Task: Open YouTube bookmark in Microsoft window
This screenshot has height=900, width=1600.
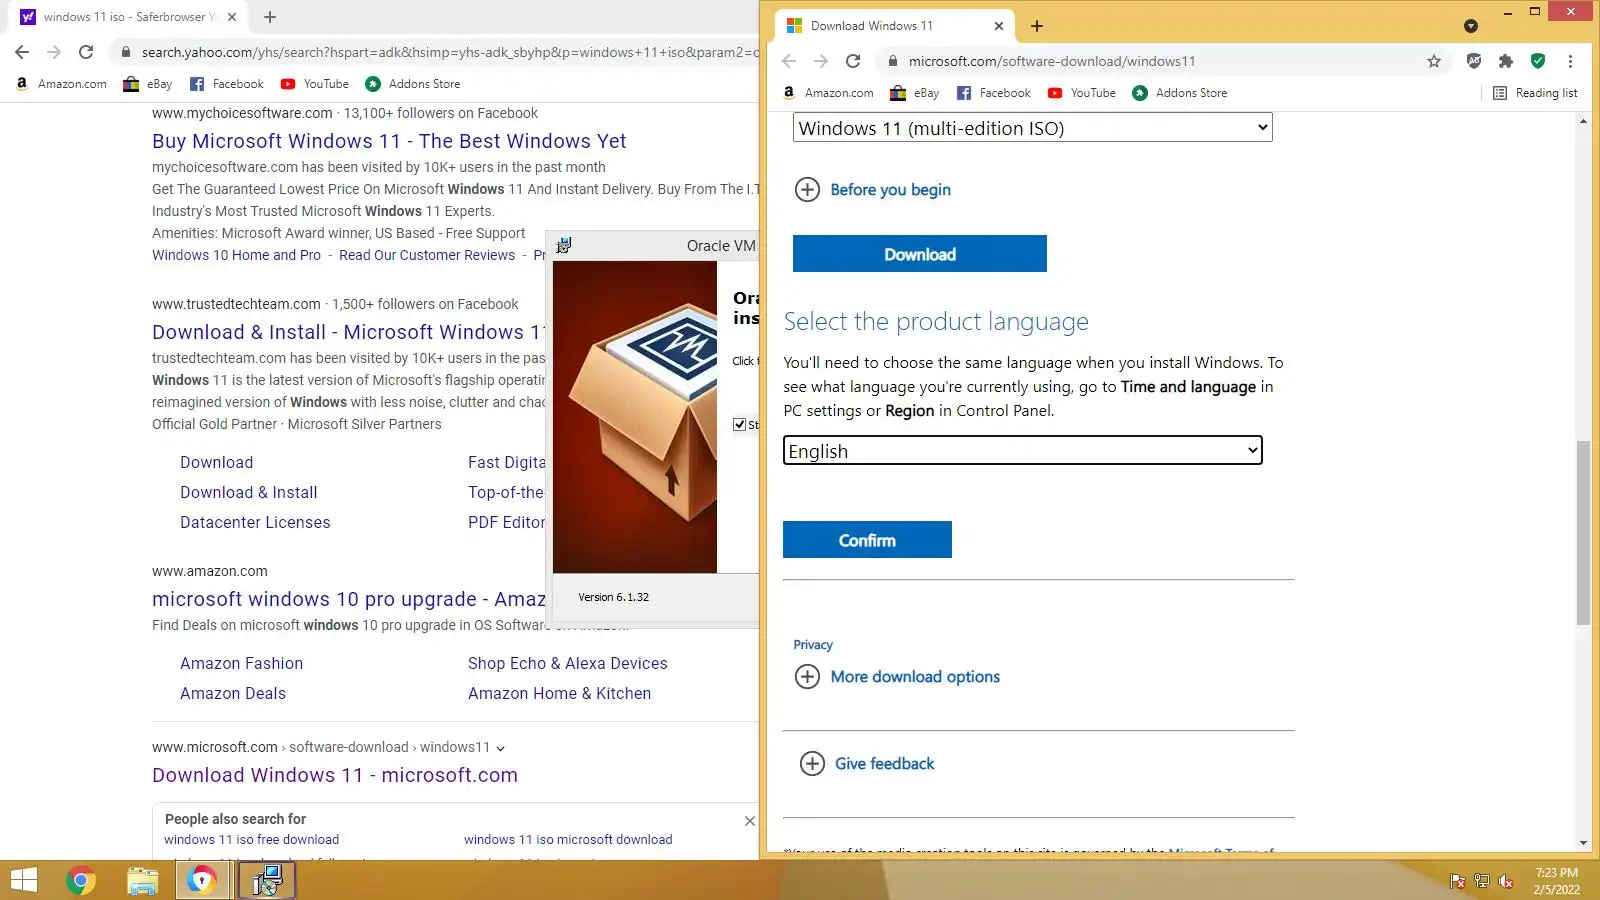Action: tap(1082, 93)
